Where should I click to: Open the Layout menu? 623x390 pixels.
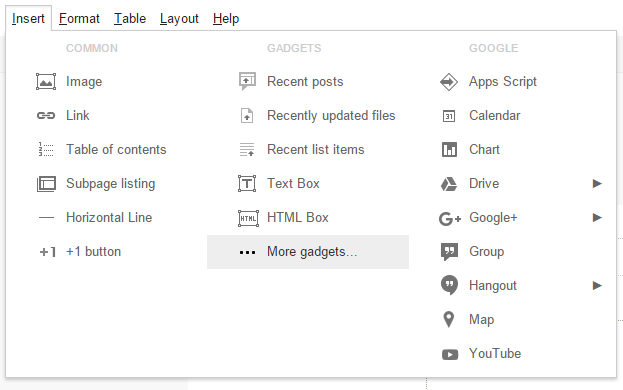[x=179, y=19]
